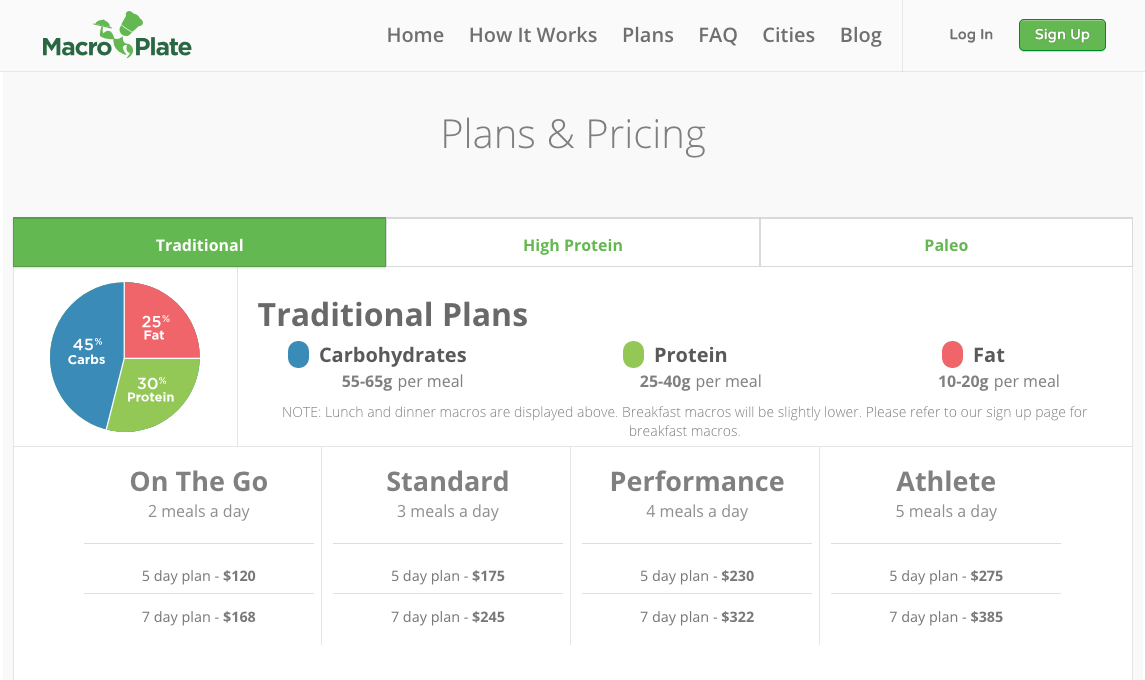Click the blue Carbohydrates legend dot
Screen dimensions: 1145x680
coord(298,354)
